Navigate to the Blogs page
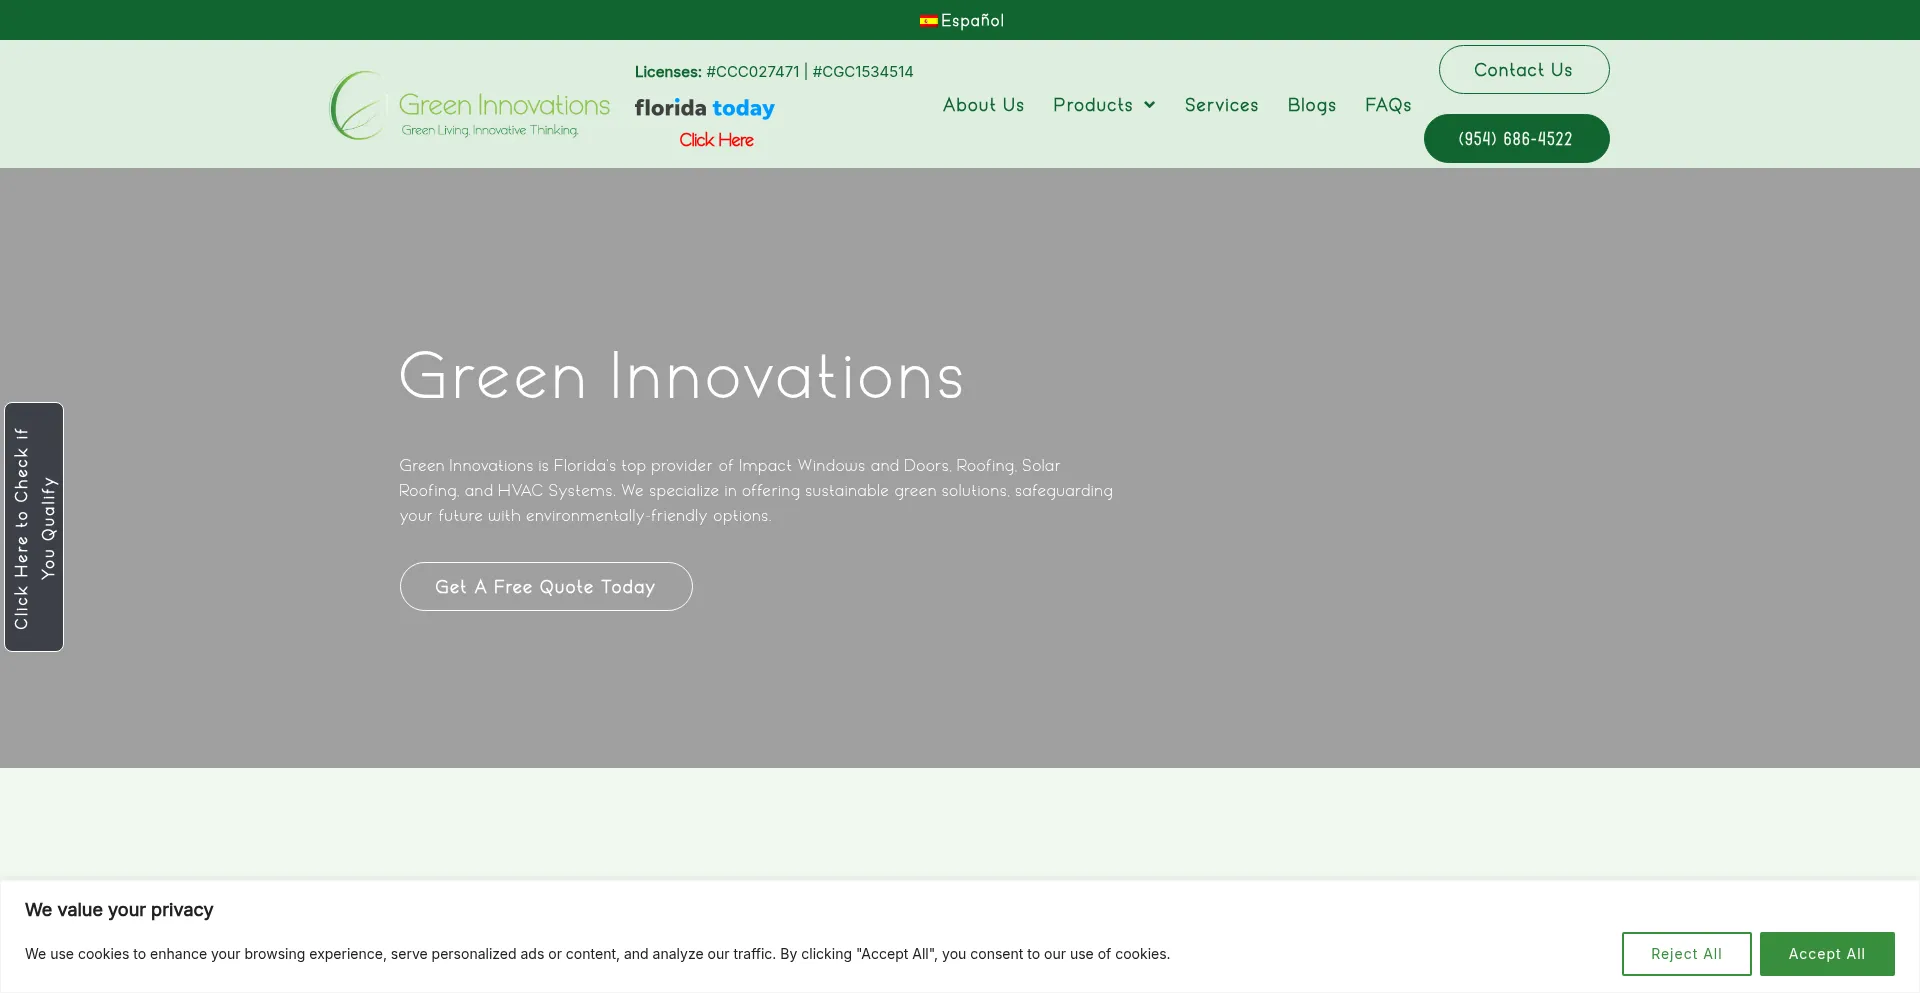The image size is (1920, 993). [x=1311, y=104]
